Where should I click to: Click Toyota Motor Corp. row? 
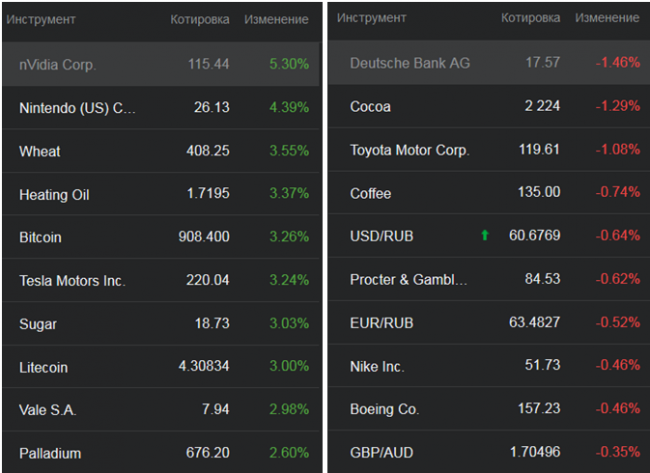(x=409, y=150)
